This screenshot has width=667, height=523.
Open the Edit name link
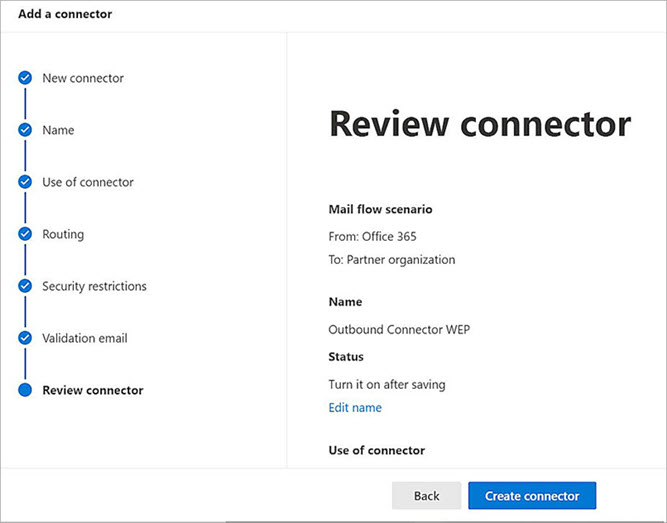[x=355, y=408]
